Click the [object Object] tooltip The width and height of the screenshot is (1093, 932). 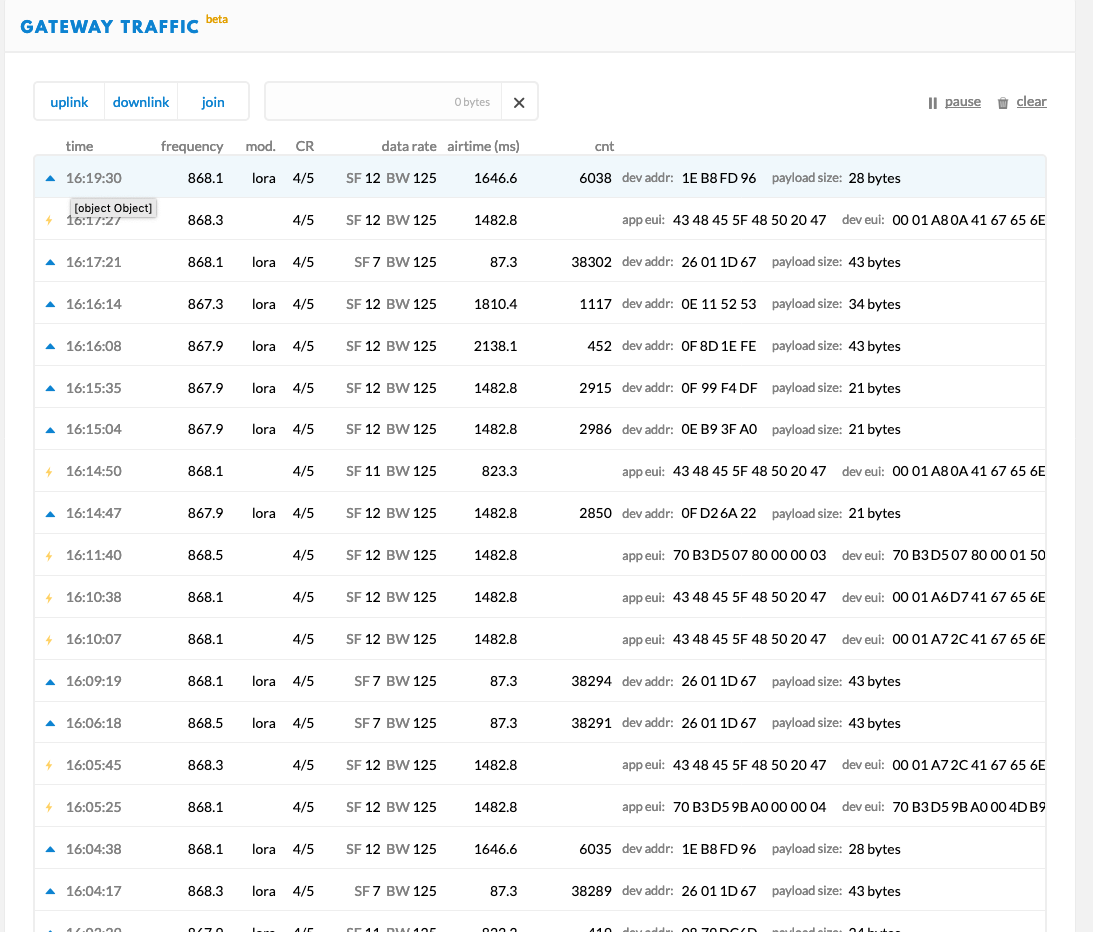click(113, 208)
